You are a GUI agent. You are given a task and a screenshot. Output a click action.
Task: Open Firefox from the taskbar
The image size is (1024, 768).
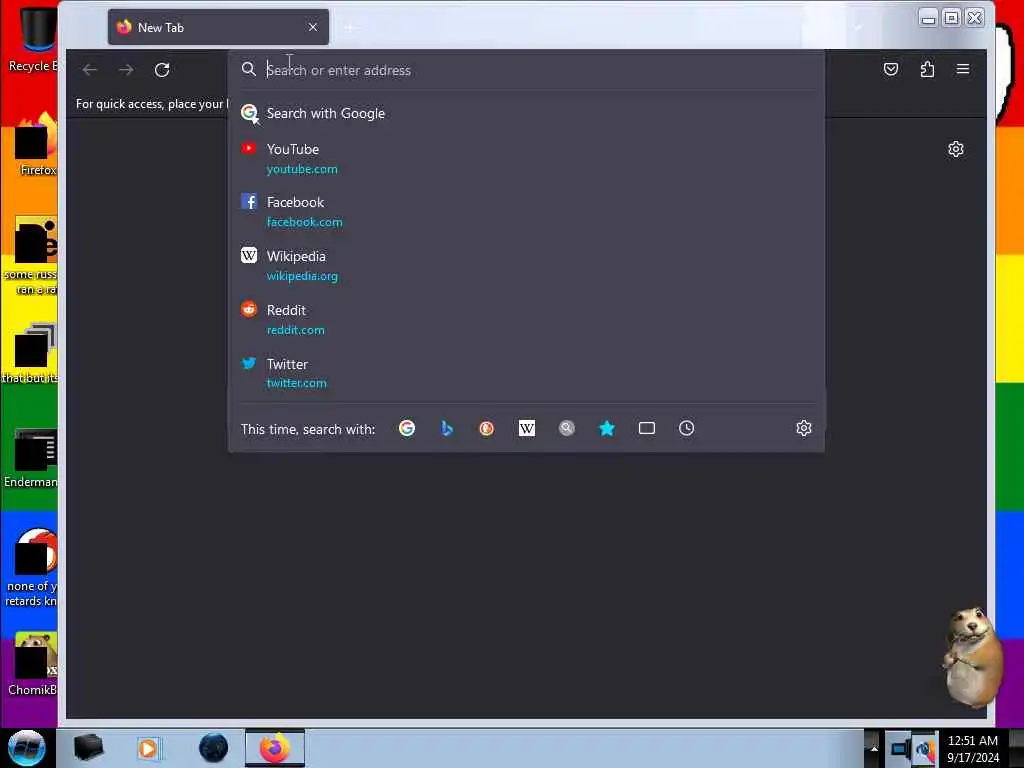tap(275, 748)
